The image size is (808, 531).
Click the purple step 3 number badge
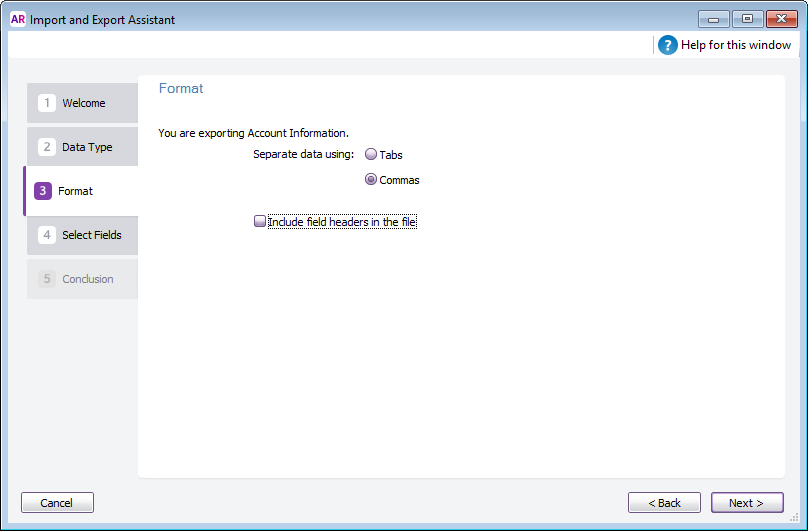(x=42, y=191)
